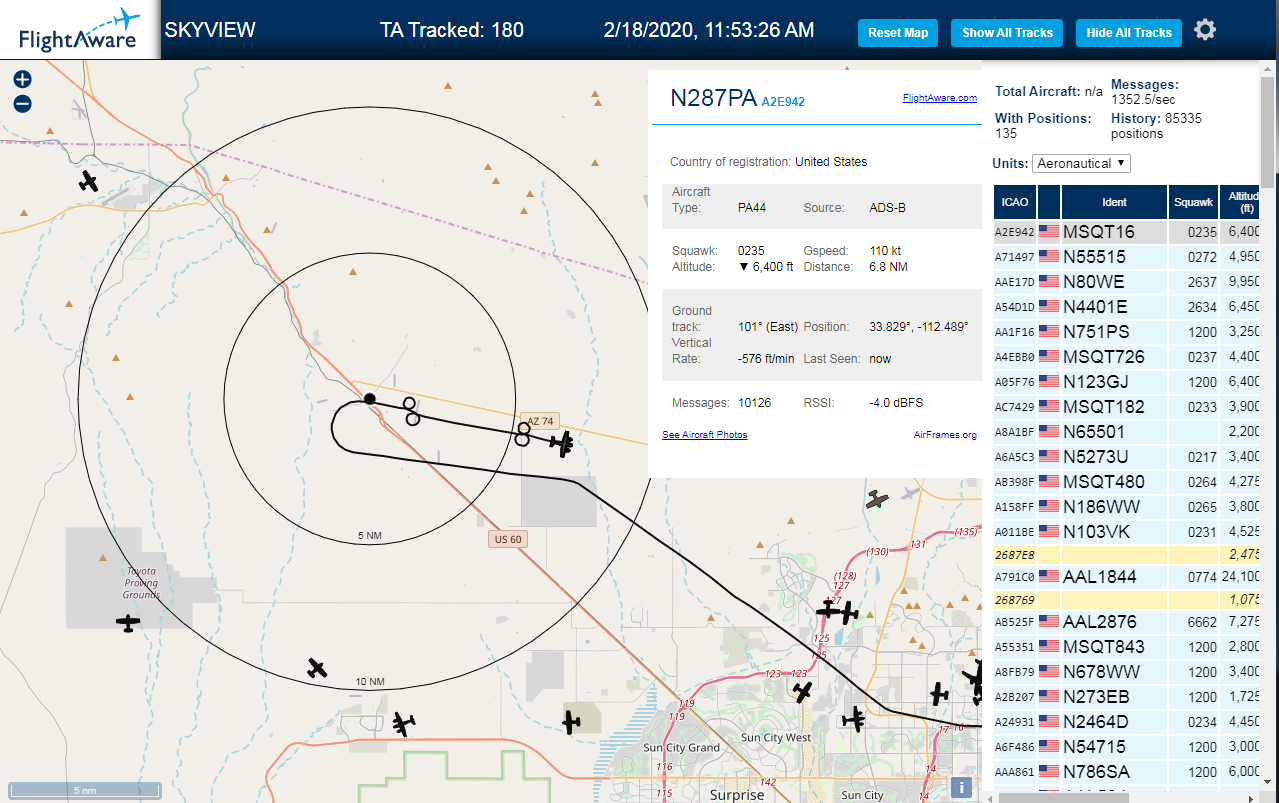Select the MSQT480 aircraft row
The width and height of the screenshot is (1279, 803).
1127,482
